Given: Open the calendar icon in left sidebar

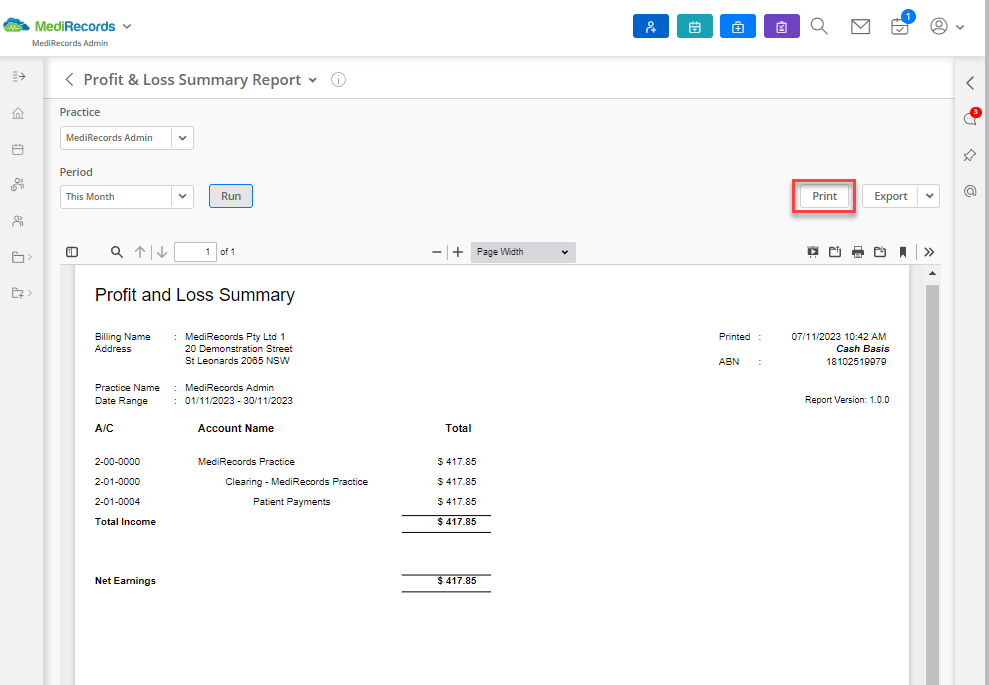Looking at the screenshot, I should pyautogui.click(x=18, y=149).
